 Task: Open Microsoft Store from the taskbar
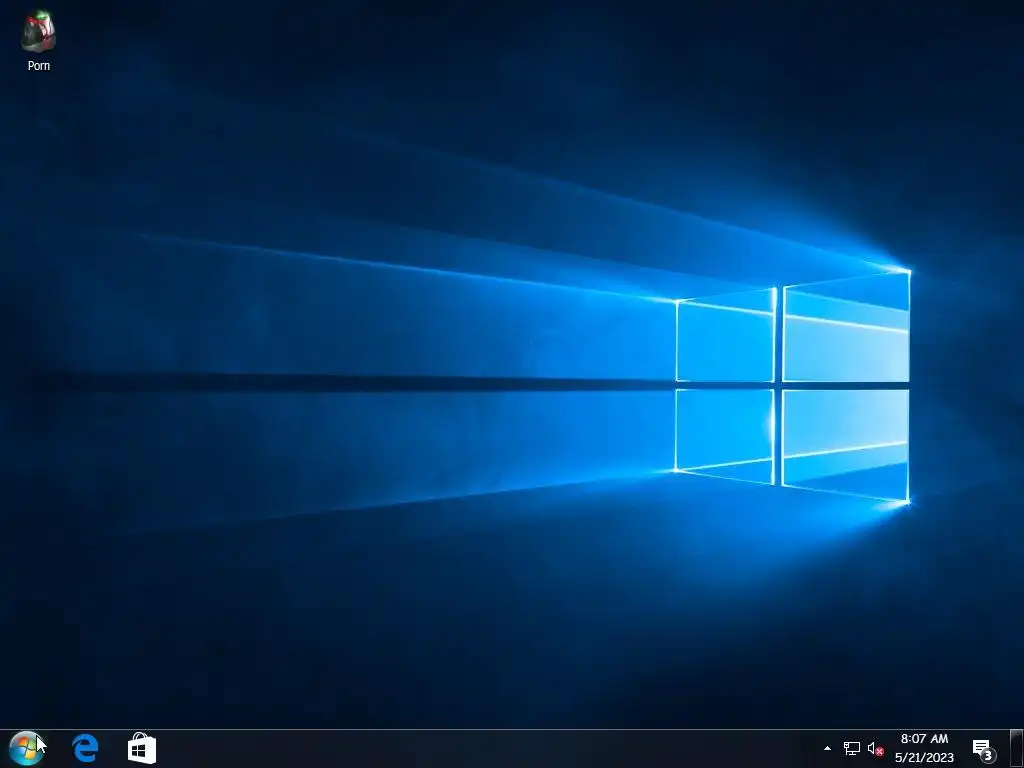(x=142, y=748)
